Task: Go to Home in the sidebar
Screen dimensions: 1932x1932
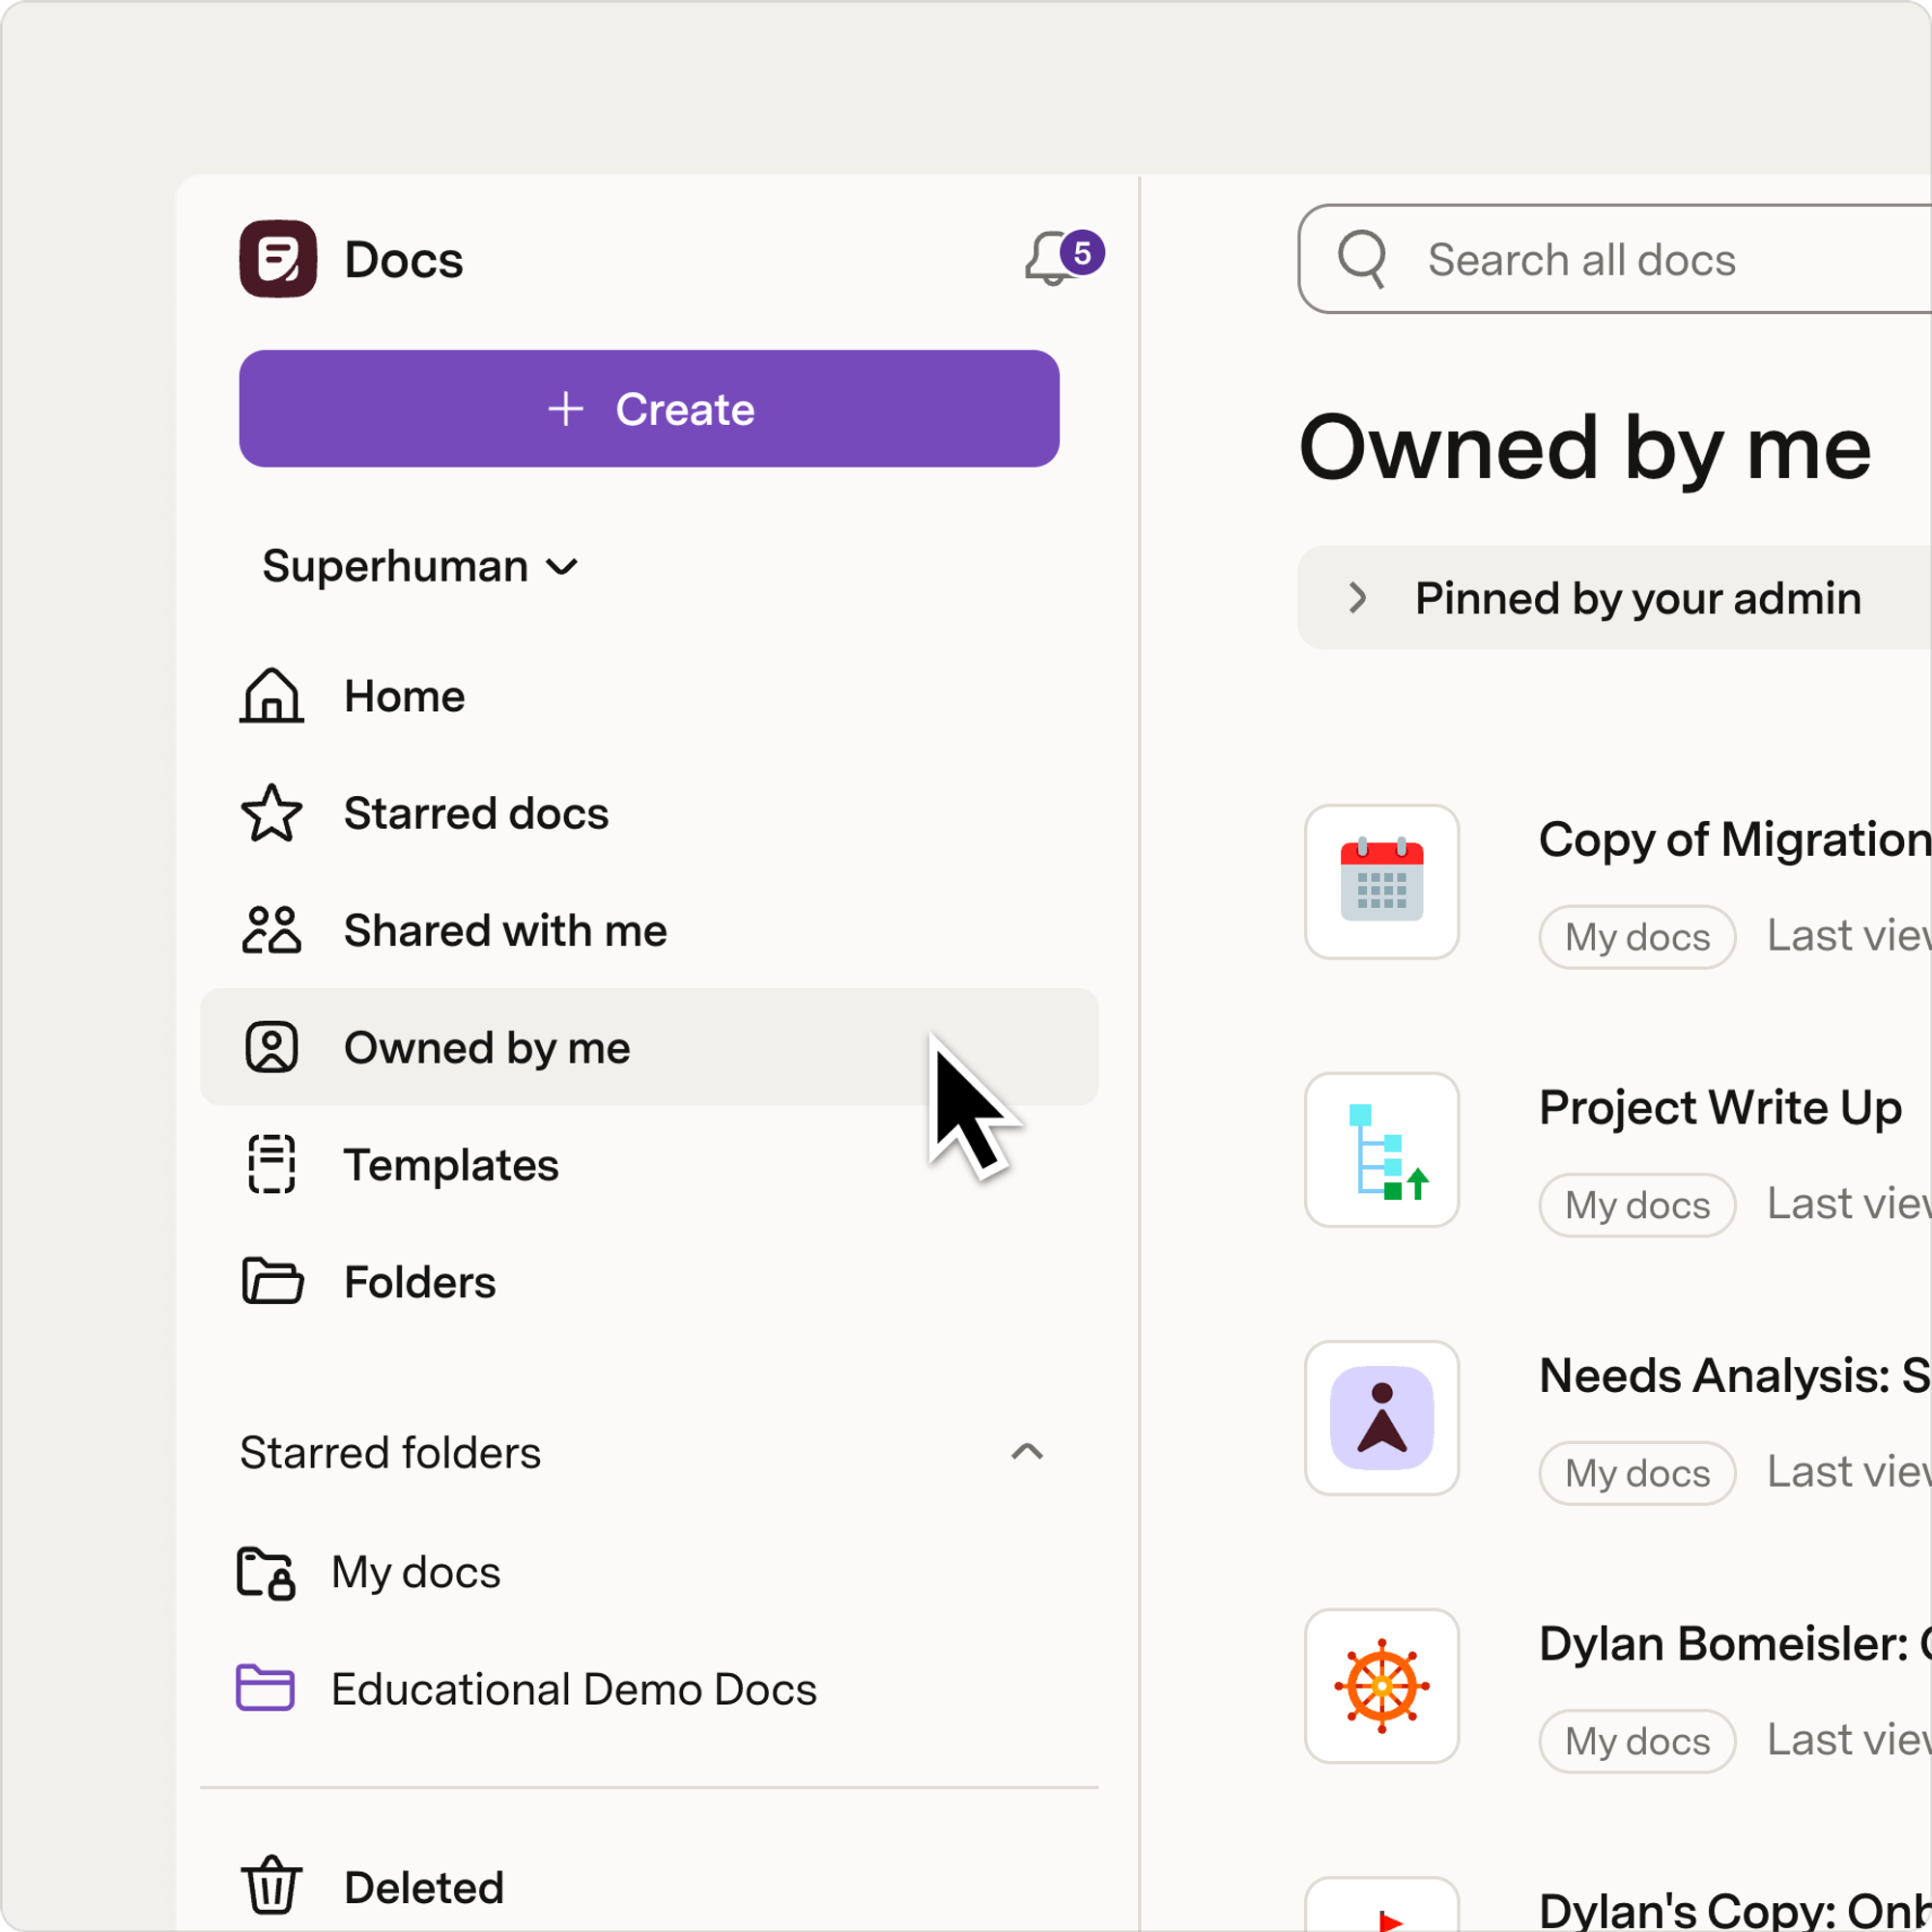Action: coord(650,696)
